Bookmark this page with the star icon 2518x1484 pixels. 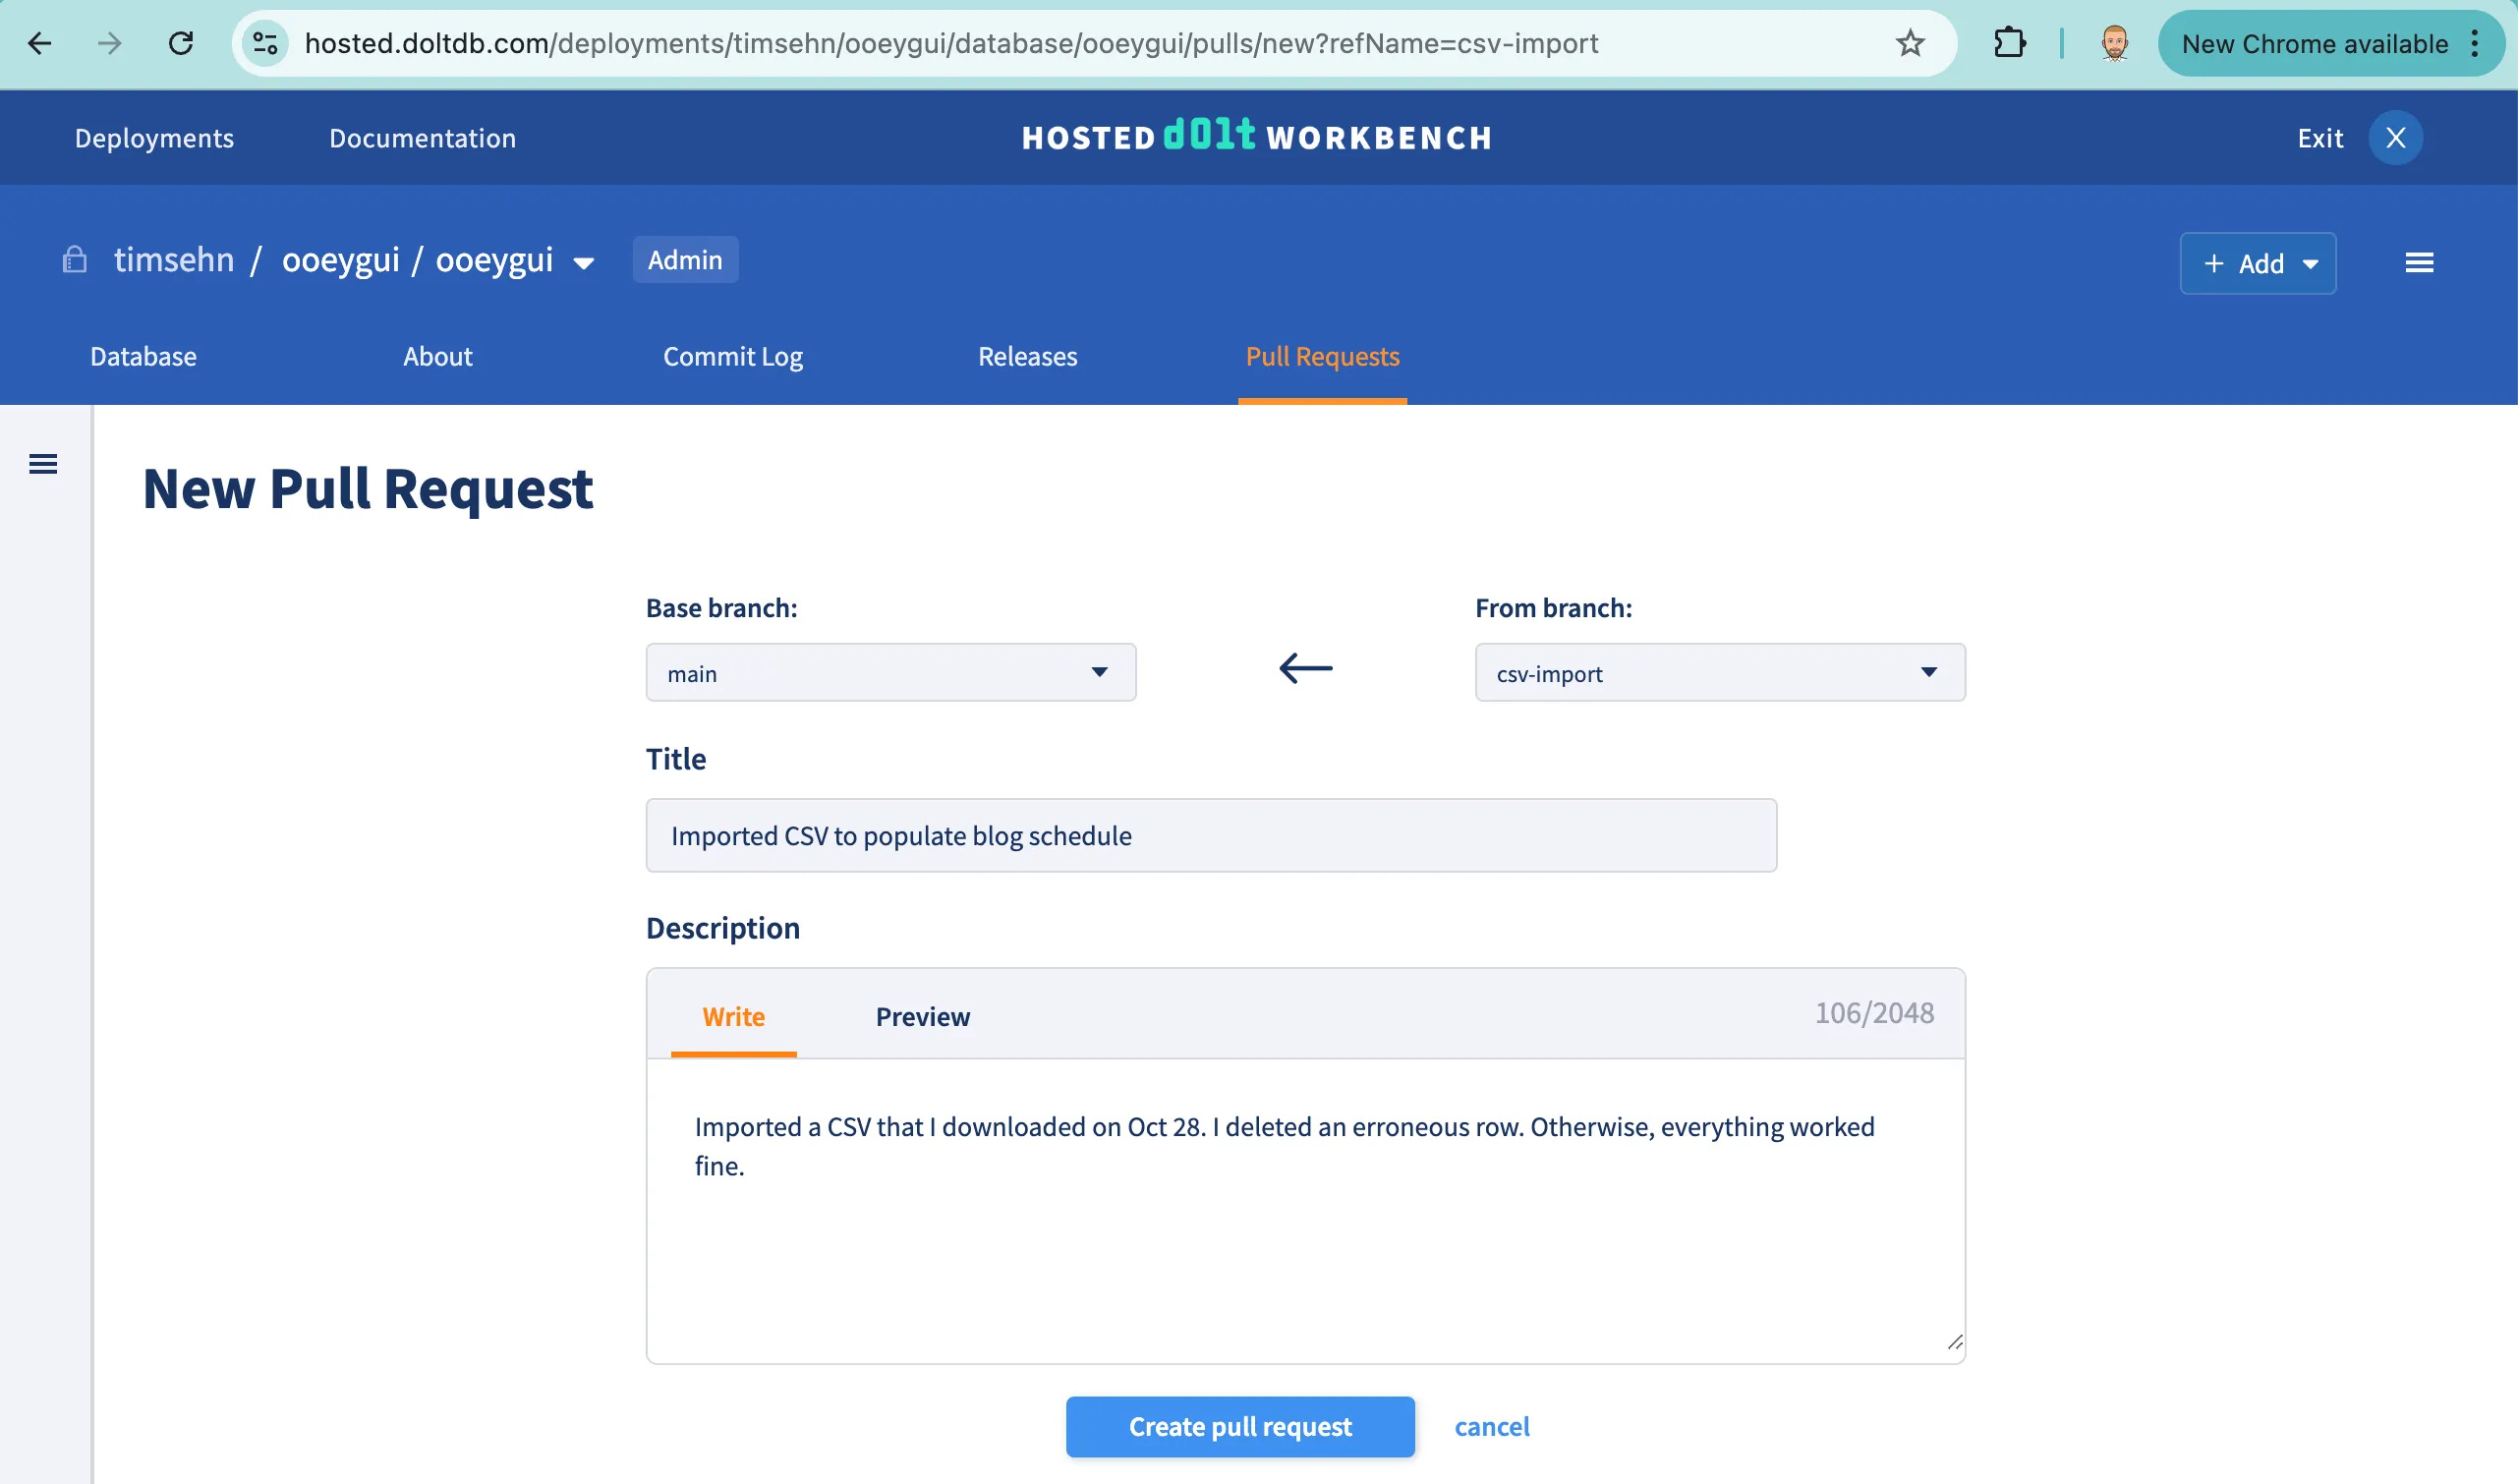point(1909,43)
